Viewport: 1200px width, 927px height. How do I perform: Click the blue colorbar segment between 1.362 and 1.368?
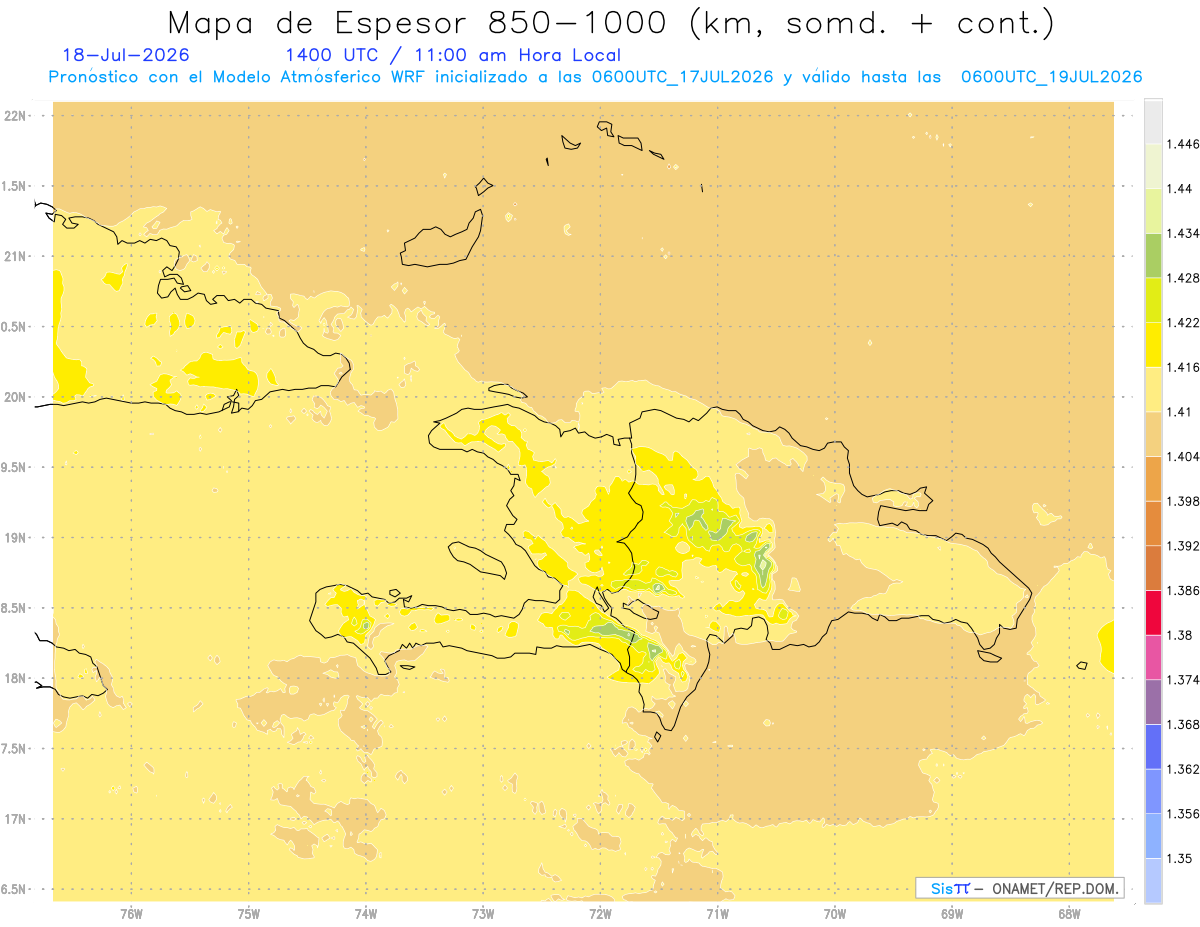[x=1153, y=746]
